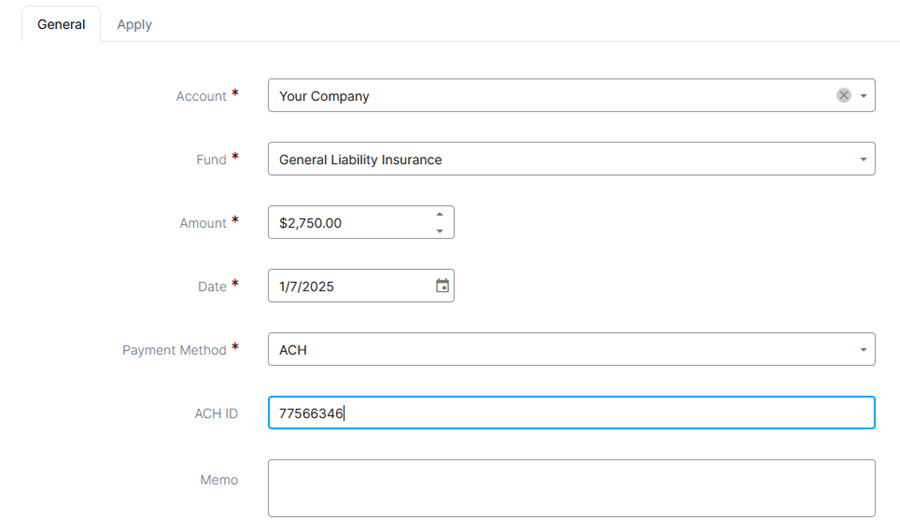Click the Memo field label
This screenshot has width=900, height=532.
pyautogui.click(x=219, y=480)
